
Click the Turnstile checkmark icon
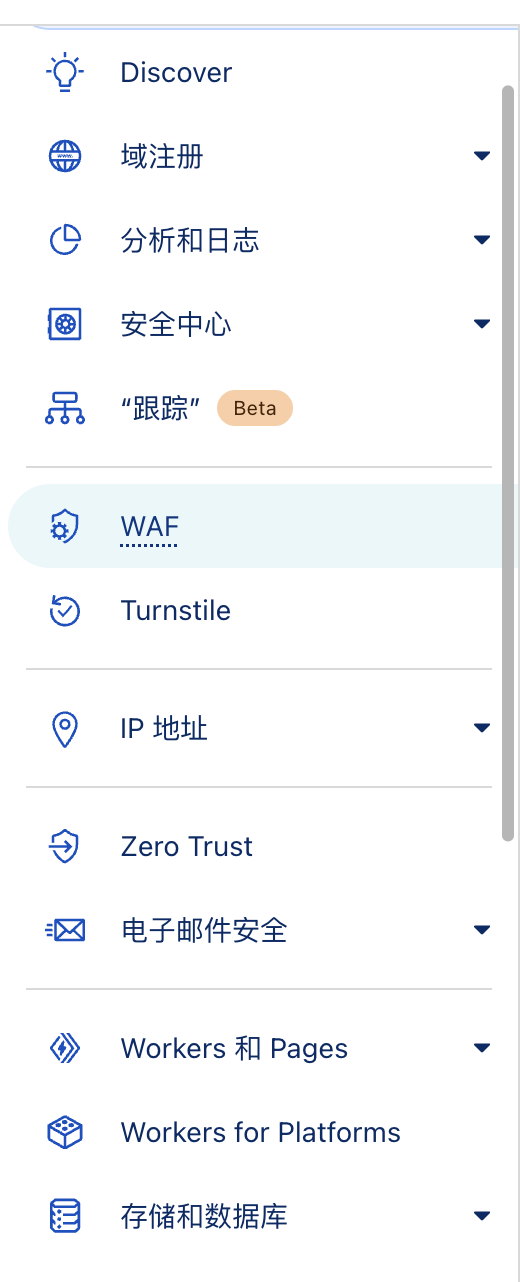pos(65,611)
